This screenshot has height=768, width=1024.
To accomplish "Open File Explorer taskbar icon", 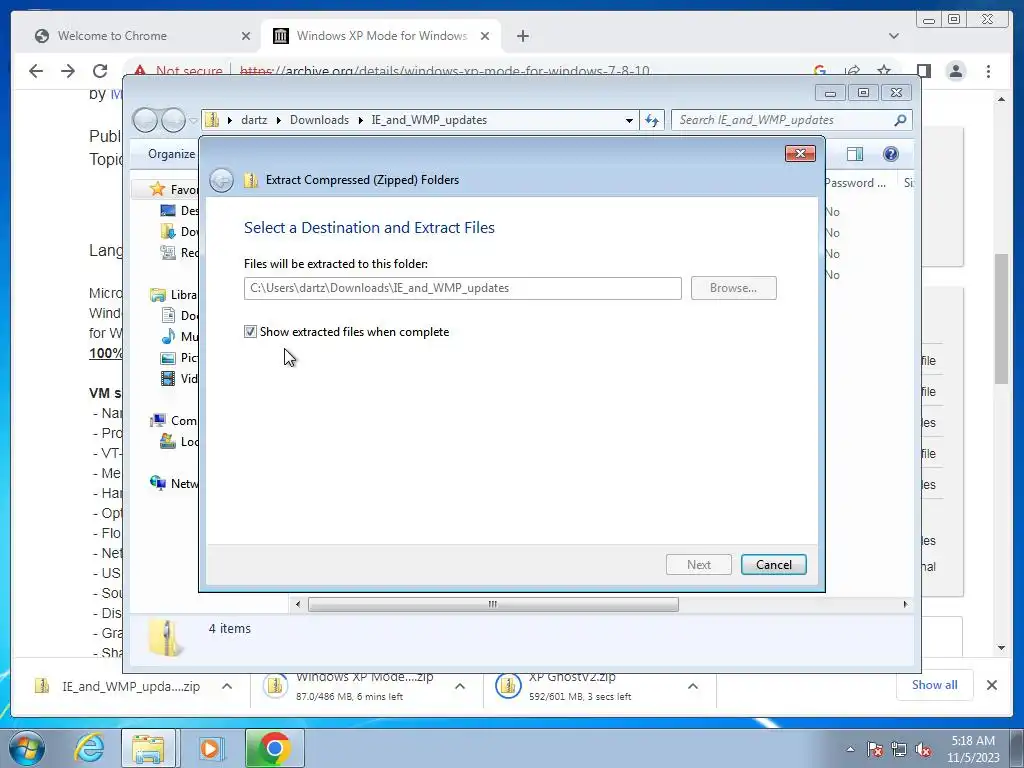I will tap(148, 748).
